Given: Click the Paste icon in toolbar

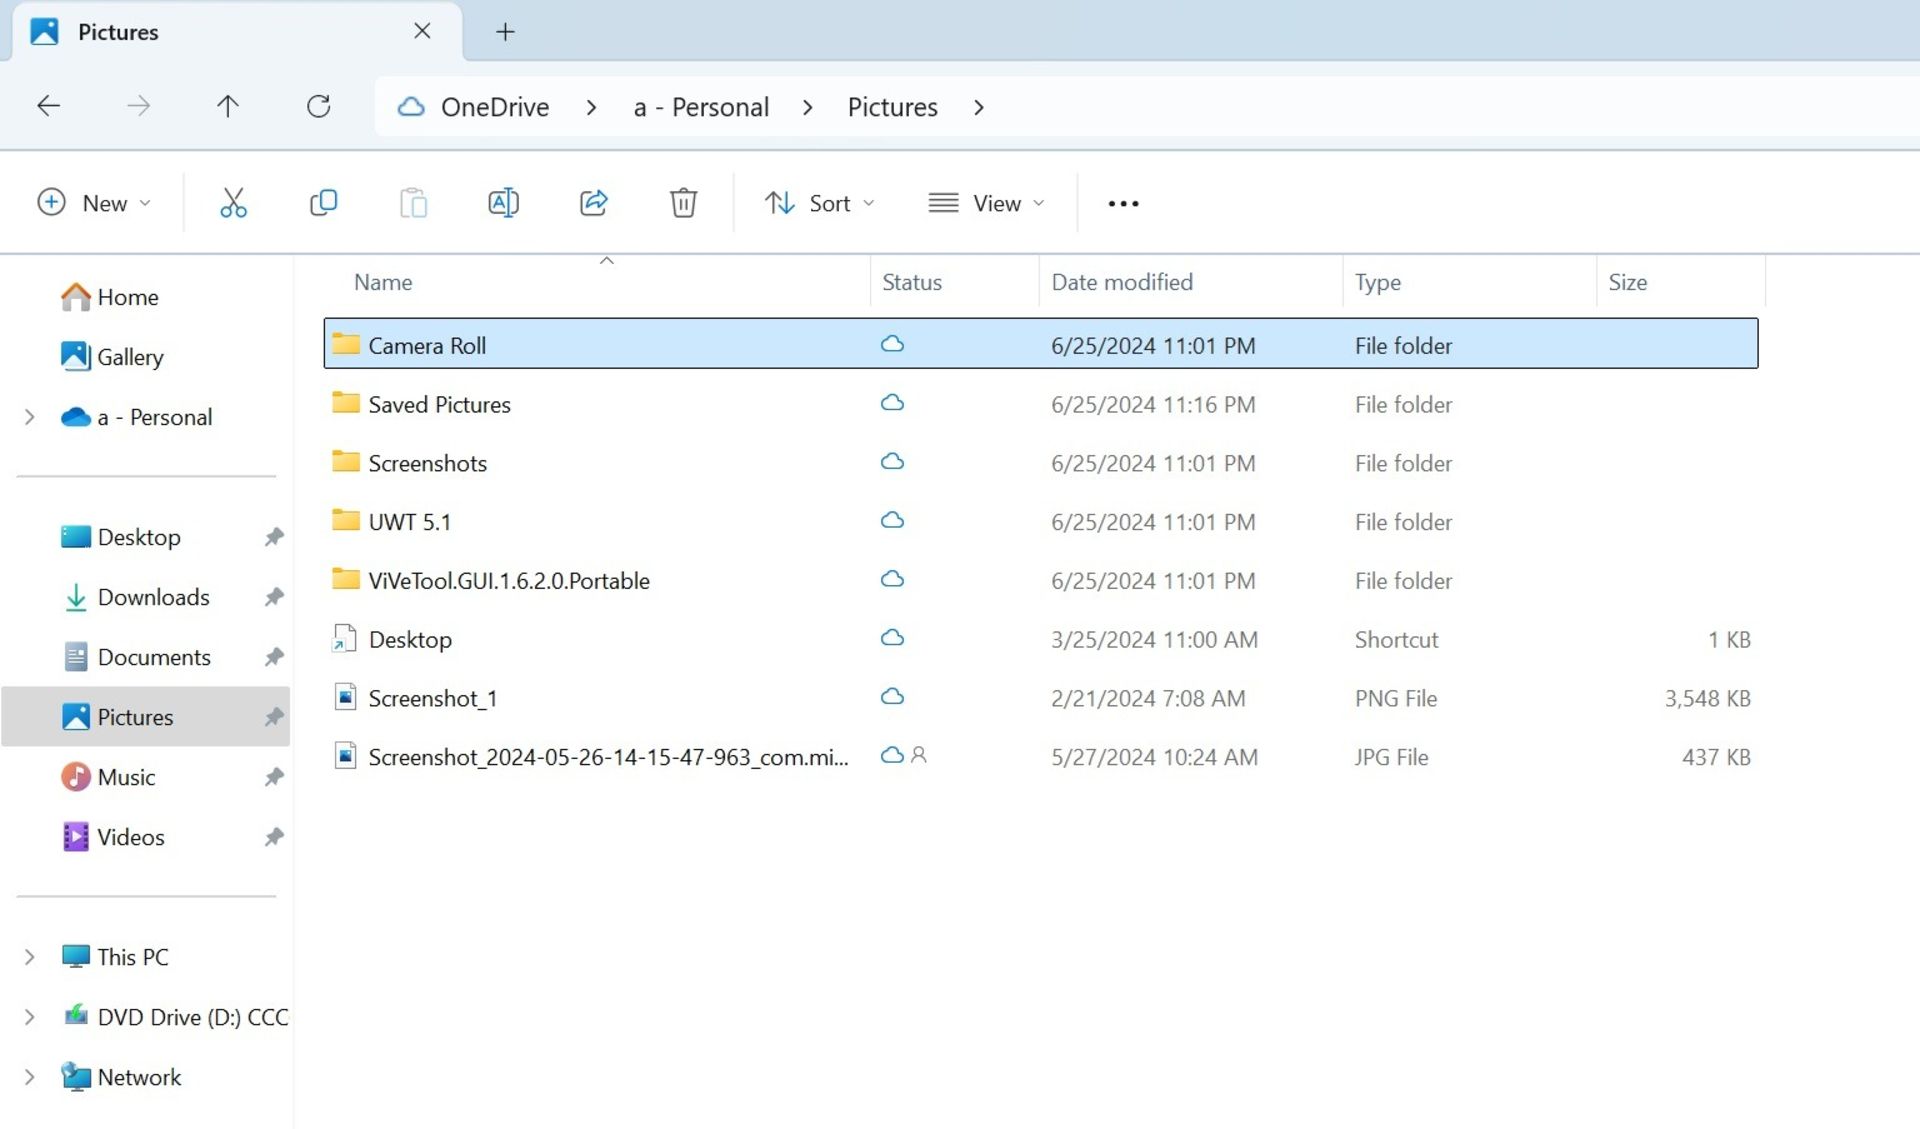Looking at the screenshot, I should (x=412, y=202).
